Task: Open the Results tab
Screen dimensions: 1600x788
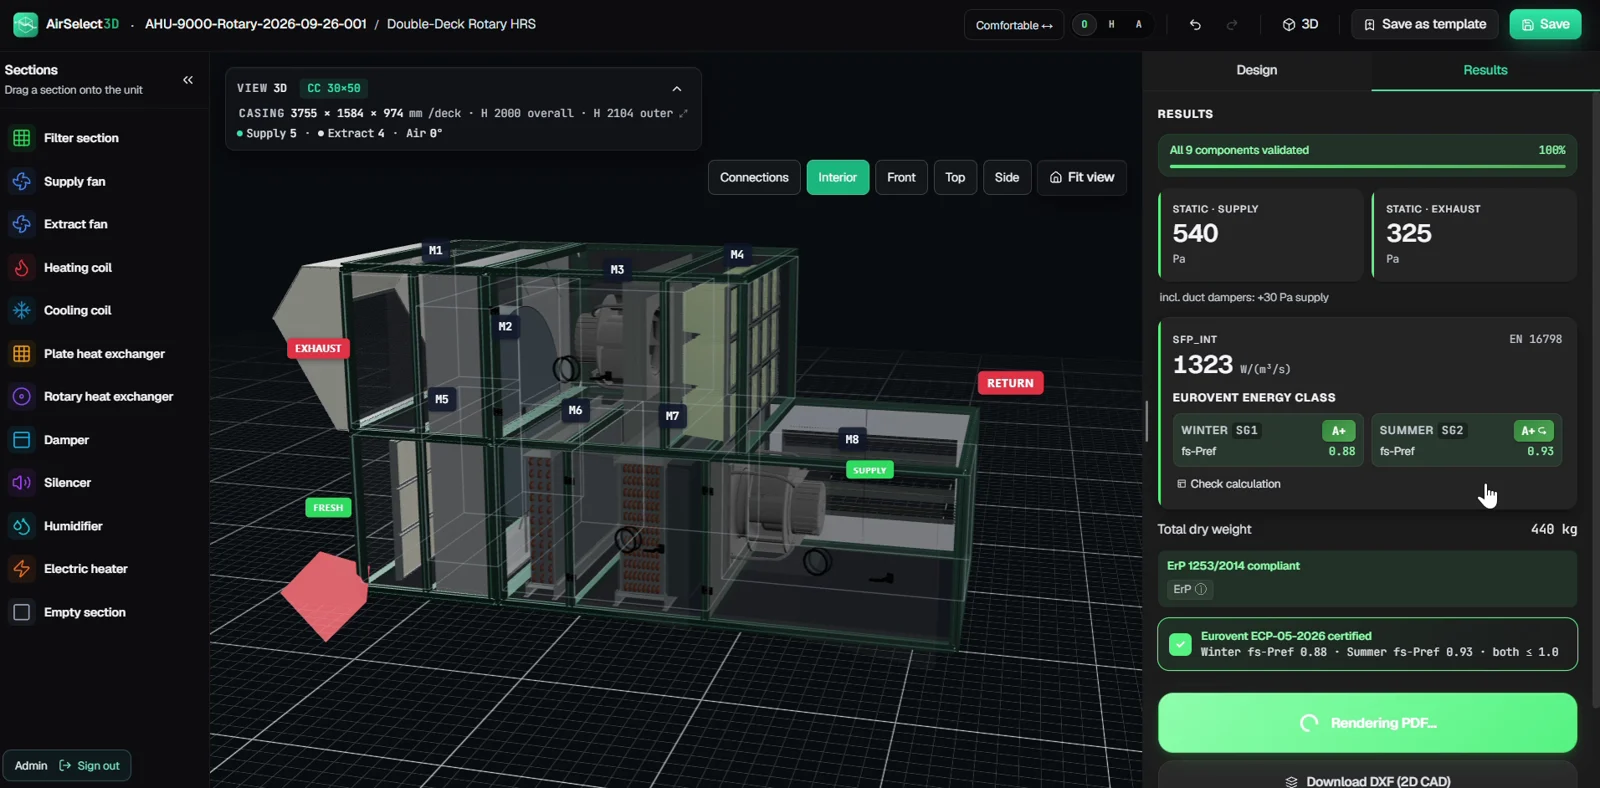Action: [1485, 70]
